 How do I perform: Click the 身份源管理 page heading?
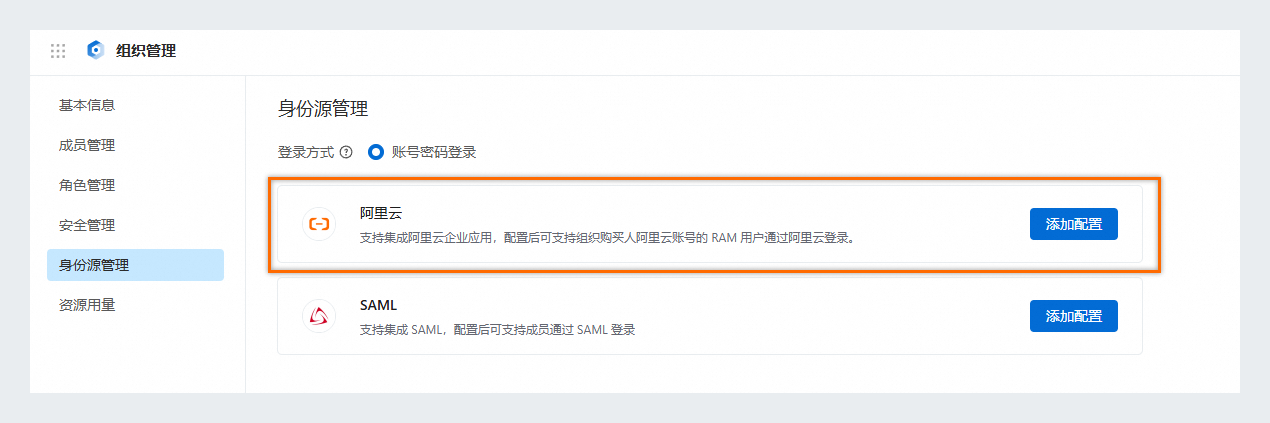(x=323, y=109)
